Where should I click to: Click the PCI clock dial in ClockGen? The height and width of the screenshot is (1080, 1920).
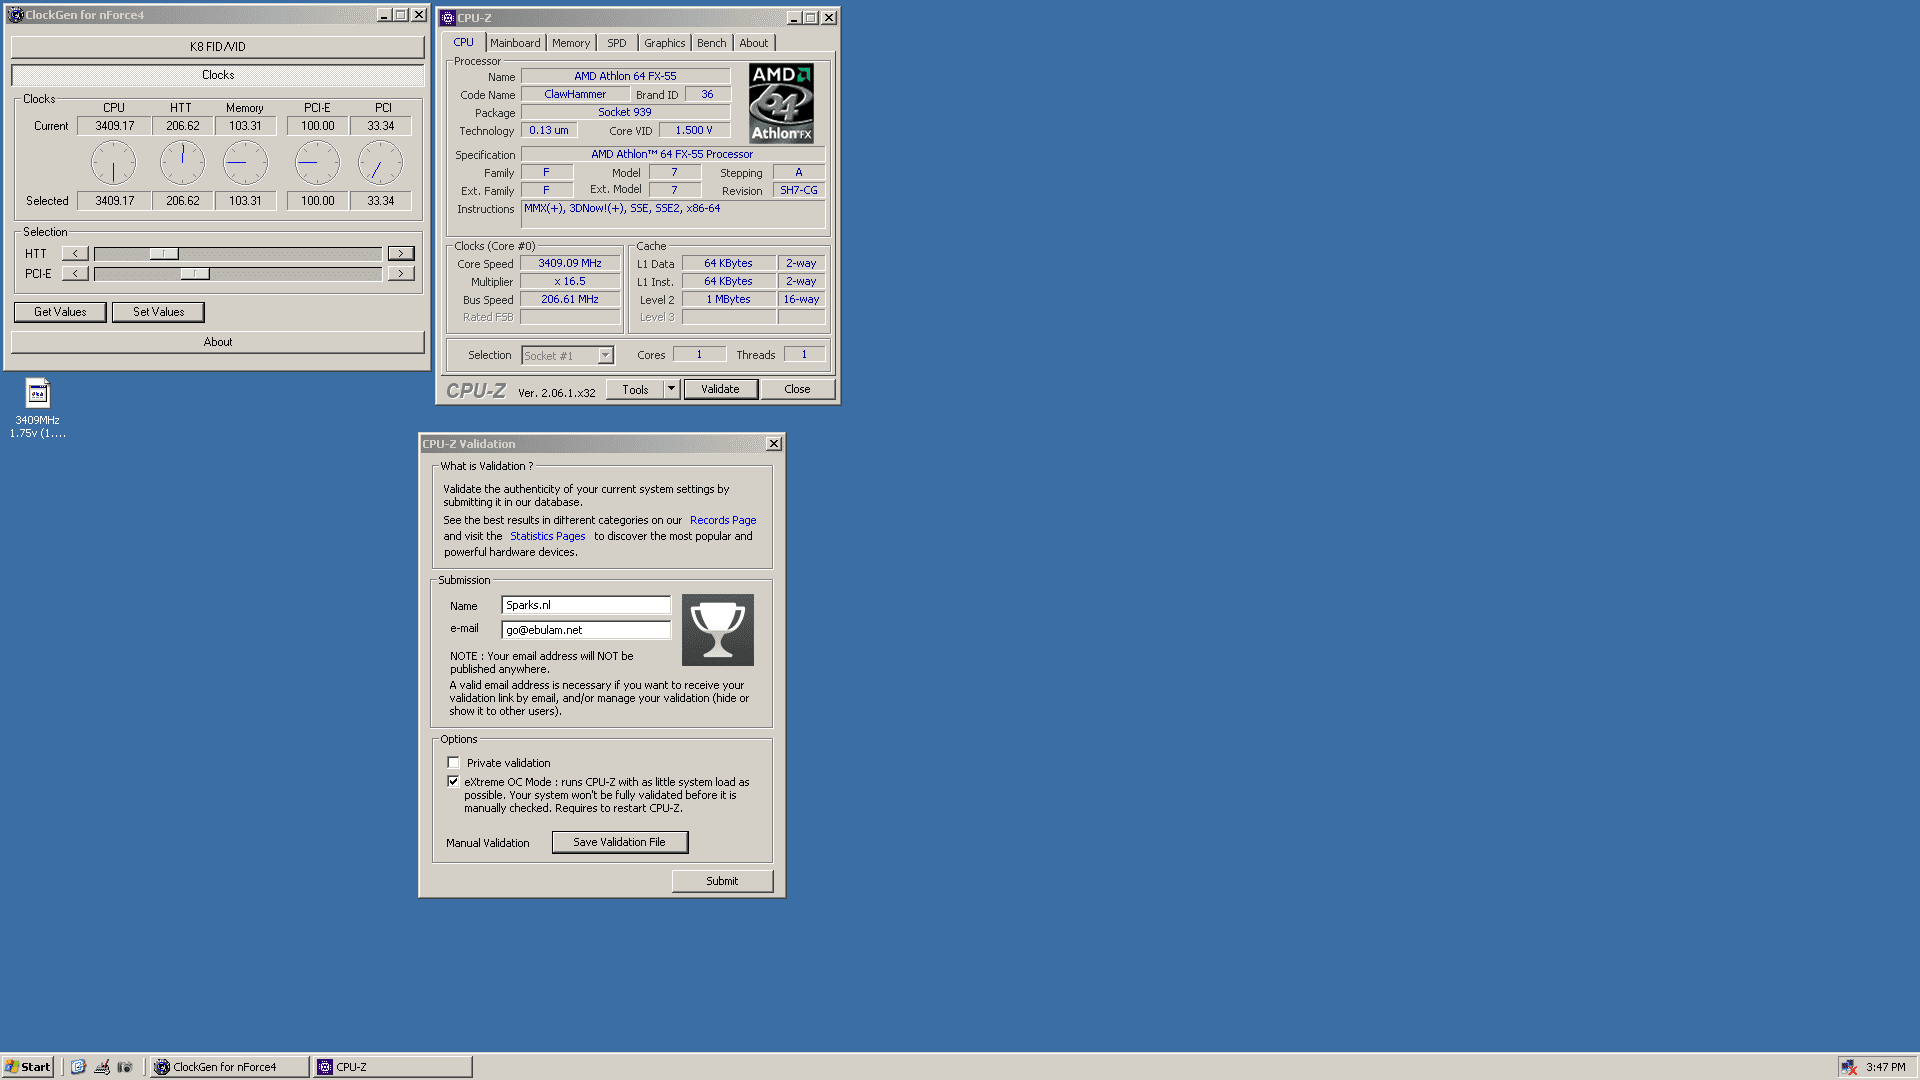[381, 163]
